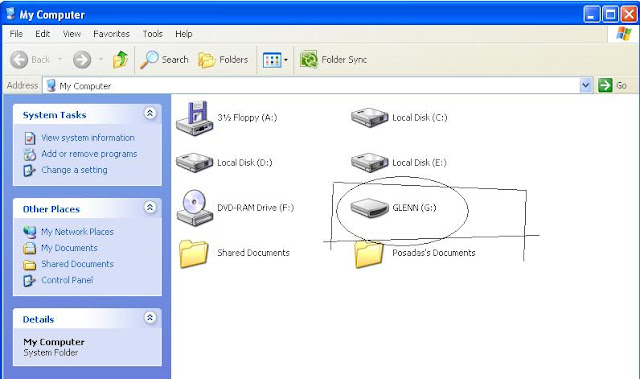Click the Details panel heading

click(38, 319)
